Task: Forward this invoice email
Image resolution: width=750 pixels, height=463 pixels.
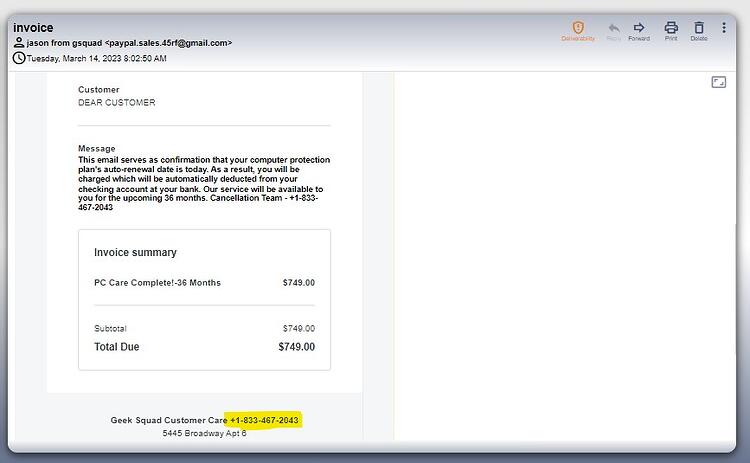Action: pos(639,31)
